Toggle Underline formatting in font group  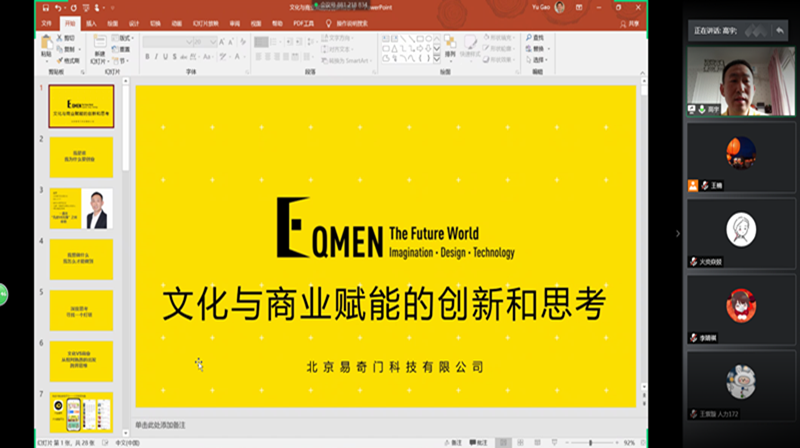point(167,56)
